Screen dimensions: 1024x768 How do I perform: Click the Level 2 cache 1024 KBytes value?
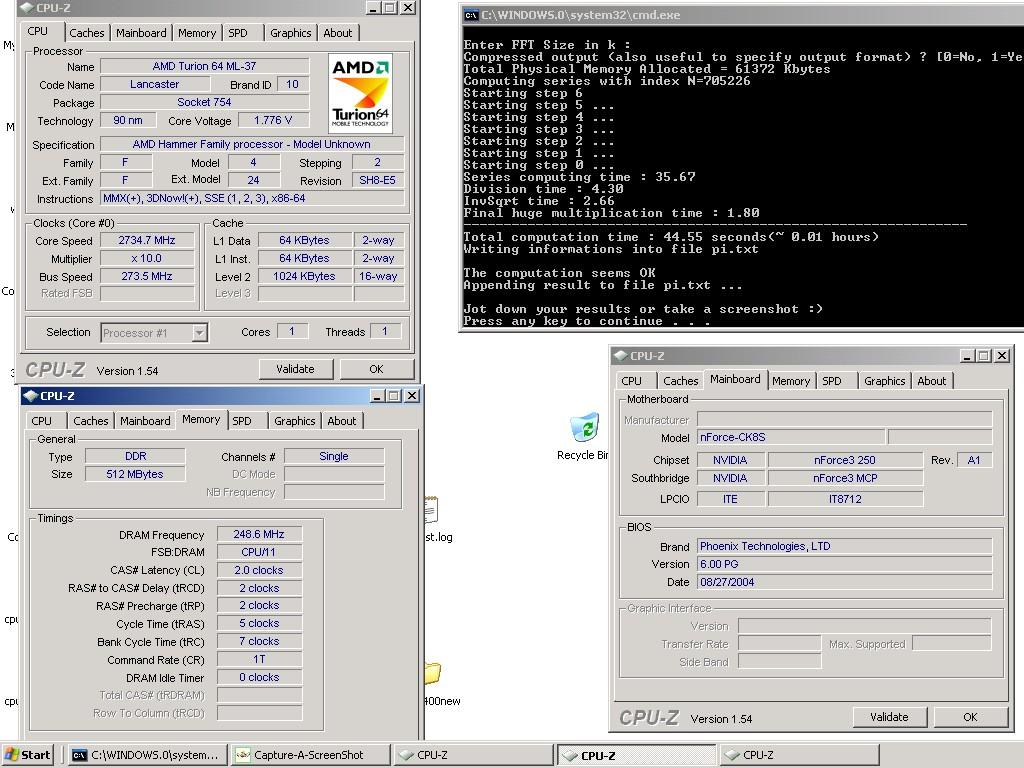304,276
